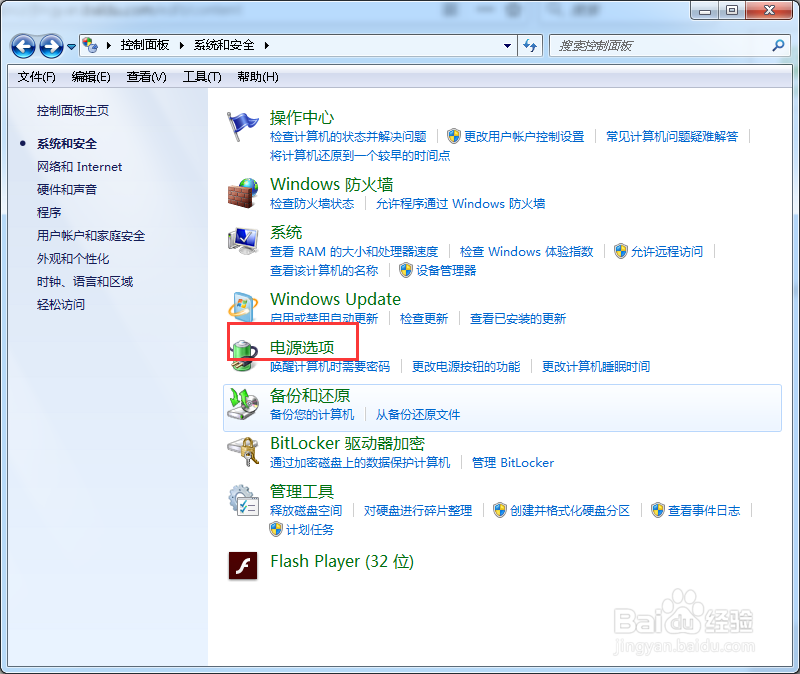Click 允许程序通过 Windows 防火墙 link
The height and width of the screenshot is (674, 800).
click(x=460, y=204)
